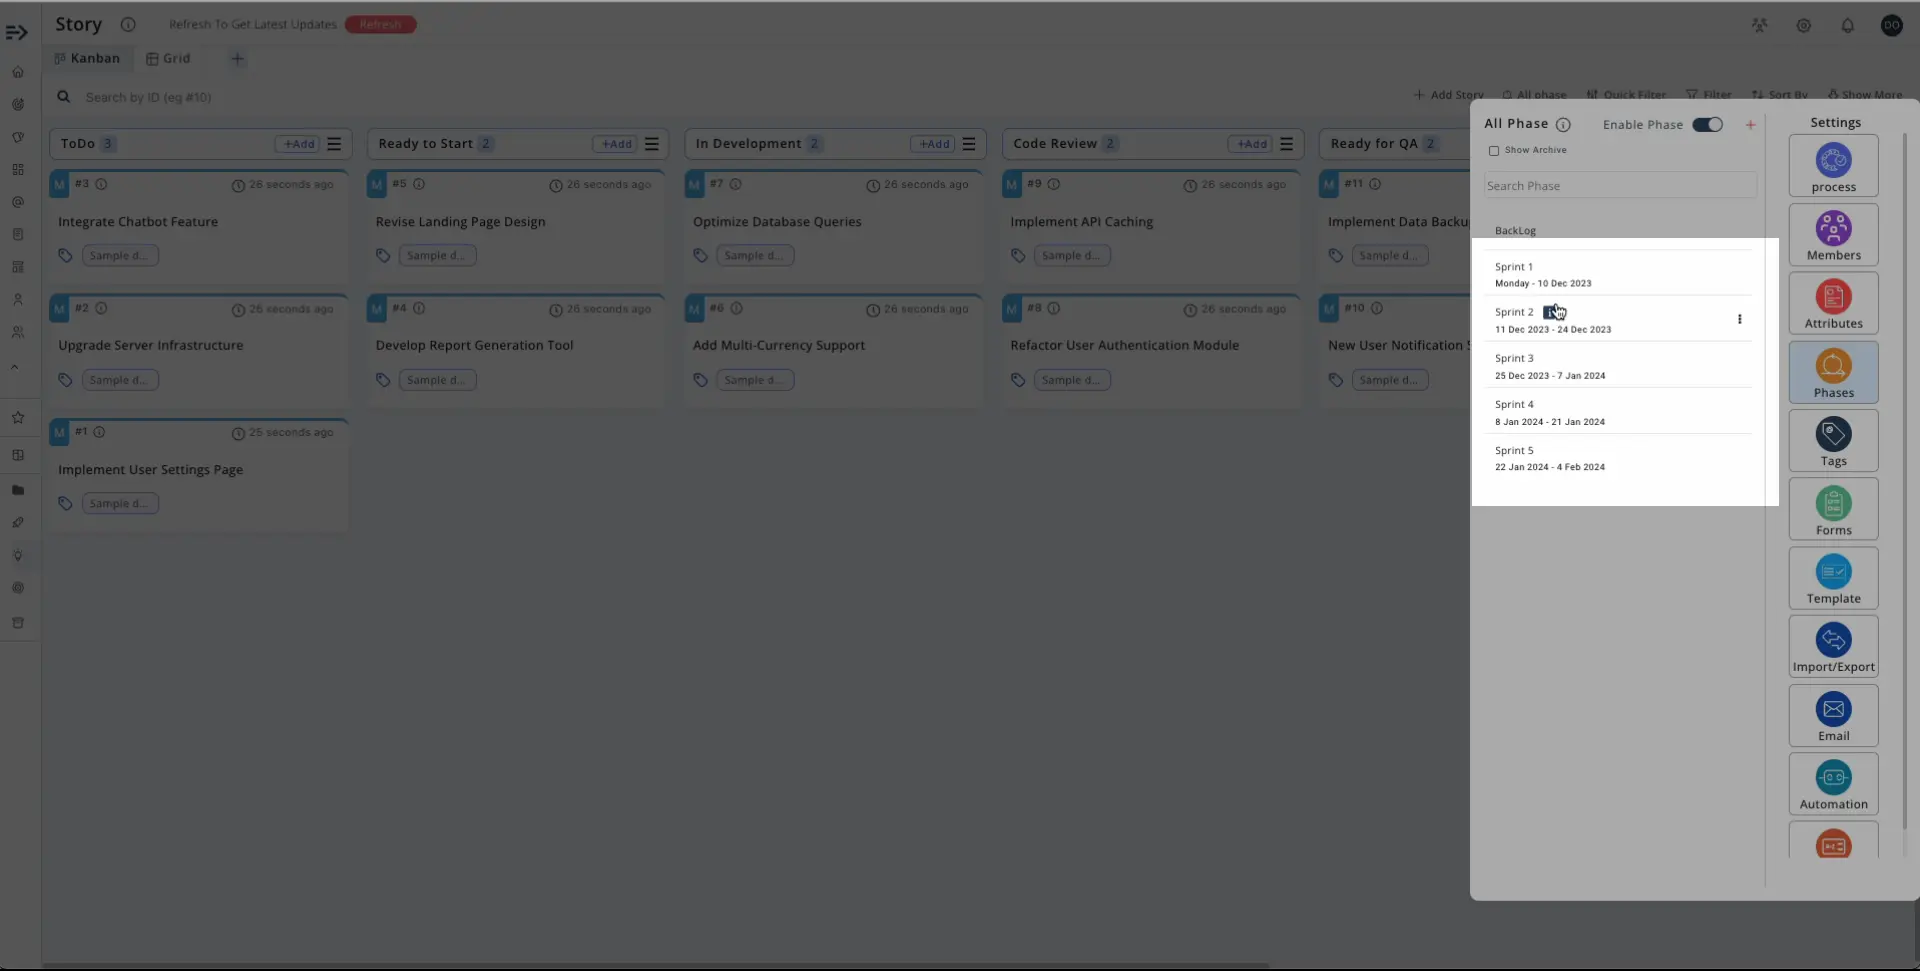The width and height of the screenshot is (1920, 971).
Task: Open the Tags settings
Action: click(1833, 441)
